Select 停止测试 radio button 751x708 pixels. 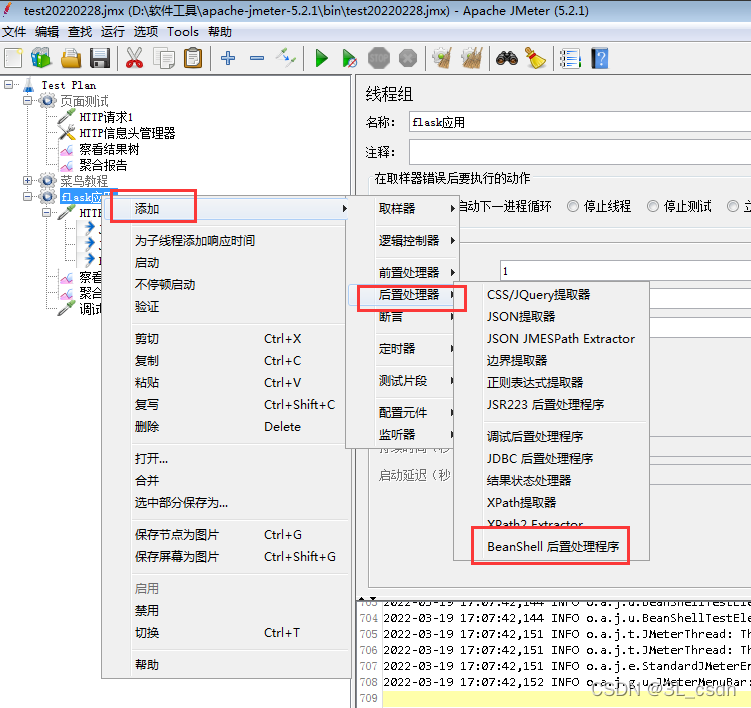[653, 206]
